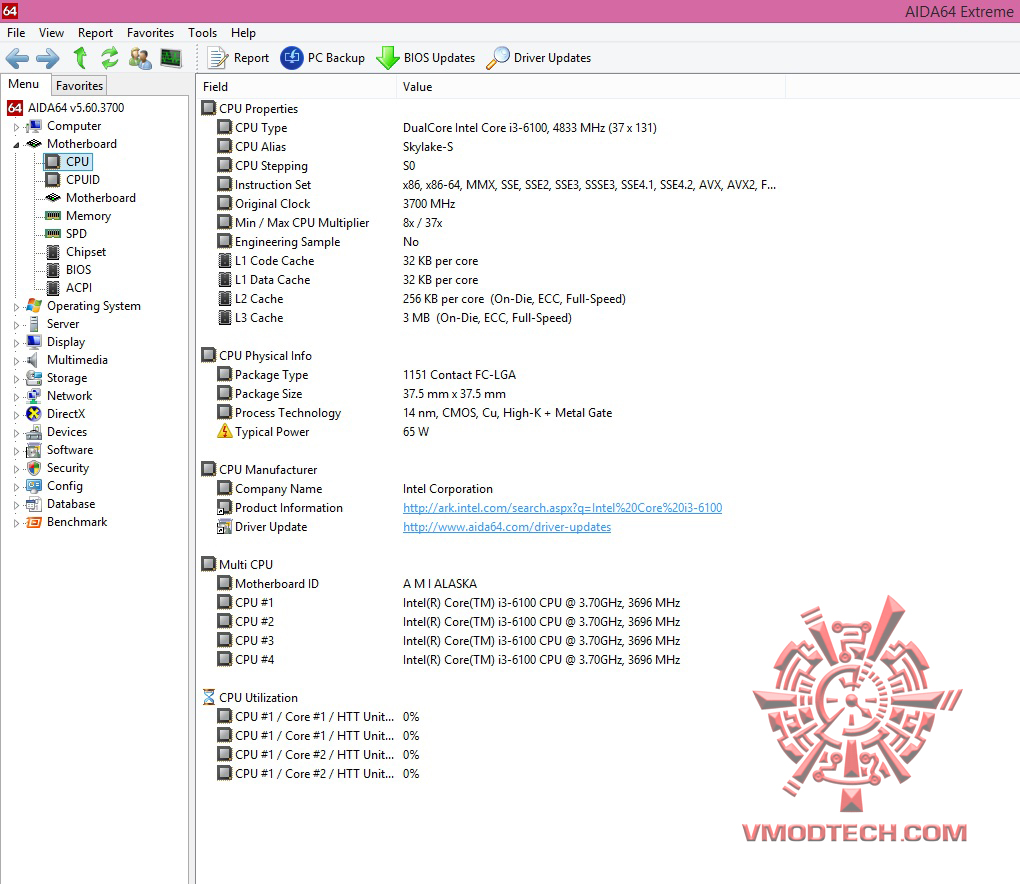The width and height of the screenshot is (1020, 884).
Task: Click the Storage drive icon
Action: (x=34, y=378)
